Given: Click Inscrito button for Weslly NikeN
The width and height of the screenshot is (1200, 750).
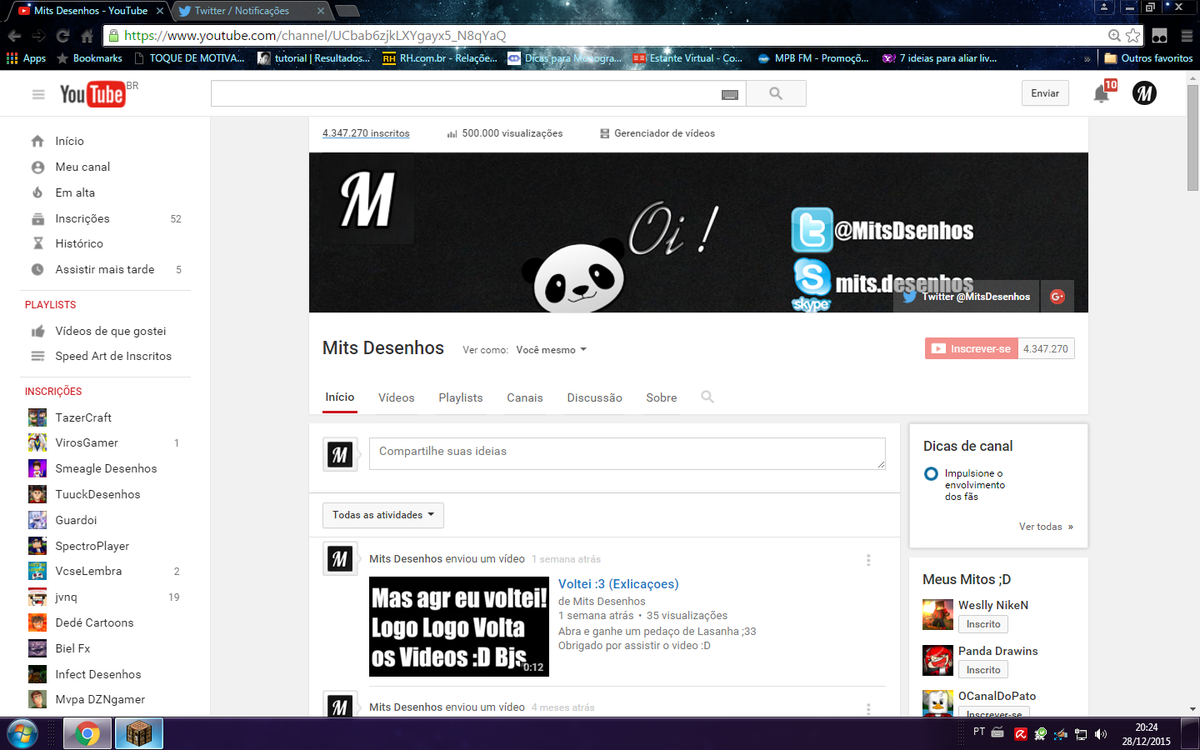Looking at the screenshot, I should coord(983,623).
